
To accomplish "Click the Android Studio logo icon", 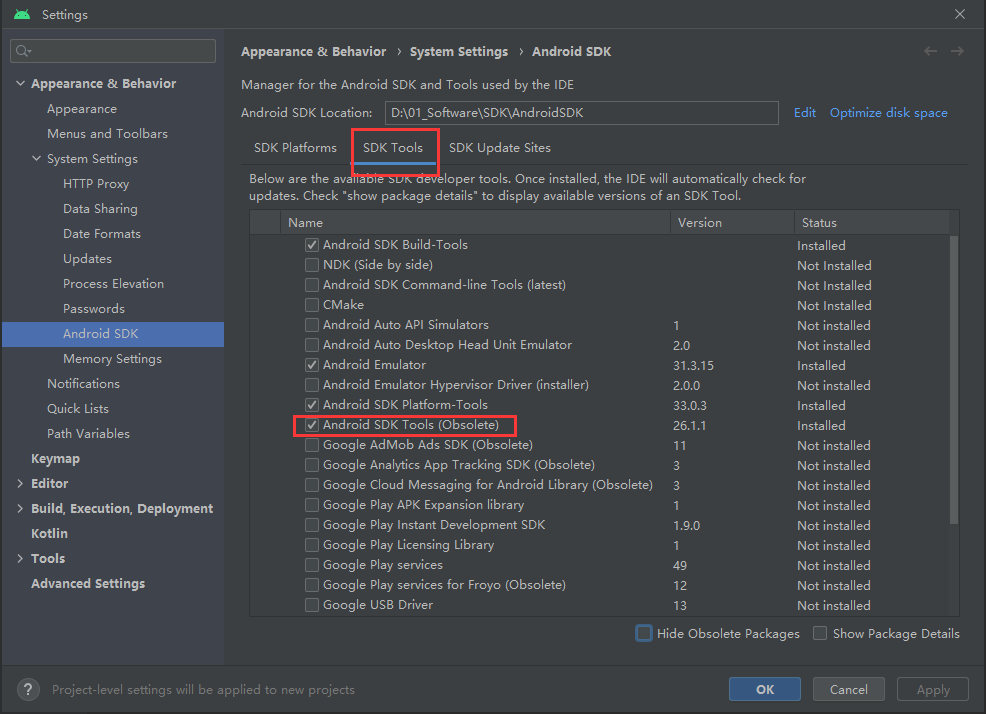I will [x=22, y=15].
